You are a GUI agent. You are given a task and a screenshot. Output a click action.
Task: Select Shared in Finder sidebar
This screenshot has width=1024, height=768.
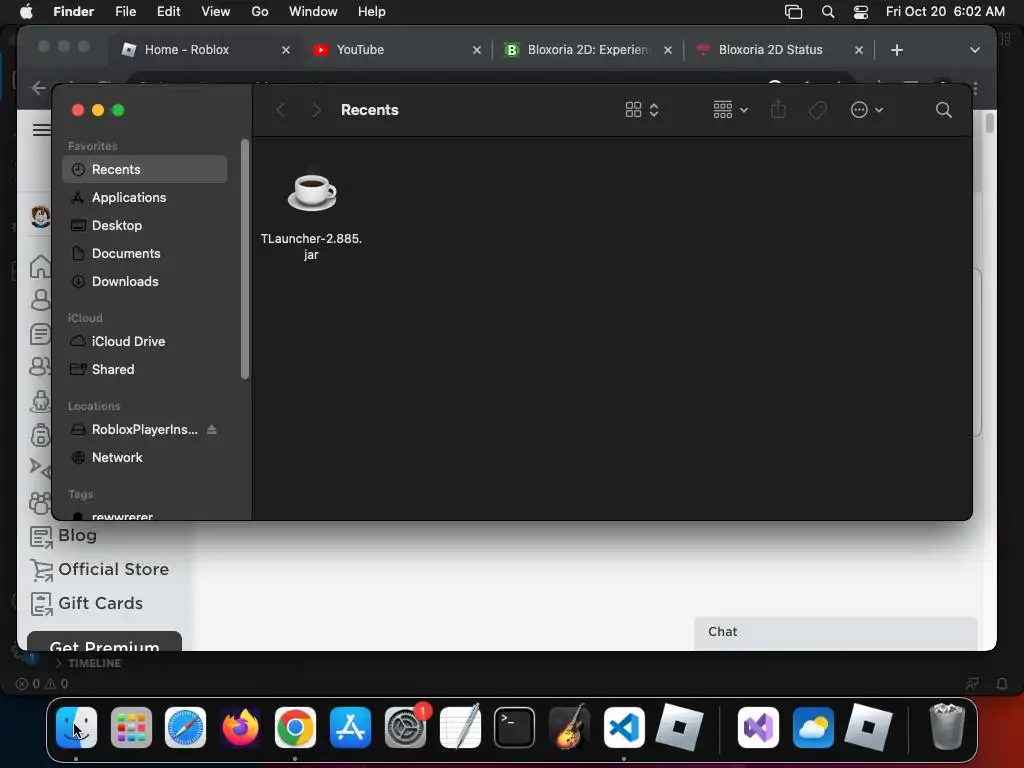(144, 370)
